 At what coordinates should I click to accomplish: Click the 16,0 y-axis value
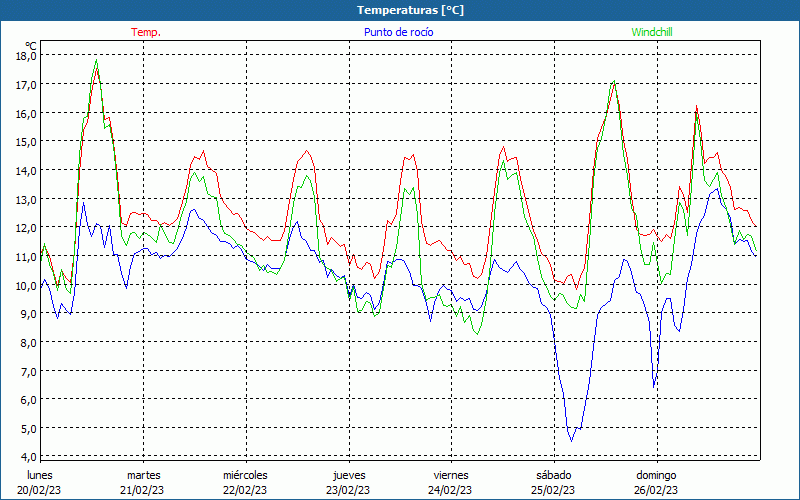[26, 113]
